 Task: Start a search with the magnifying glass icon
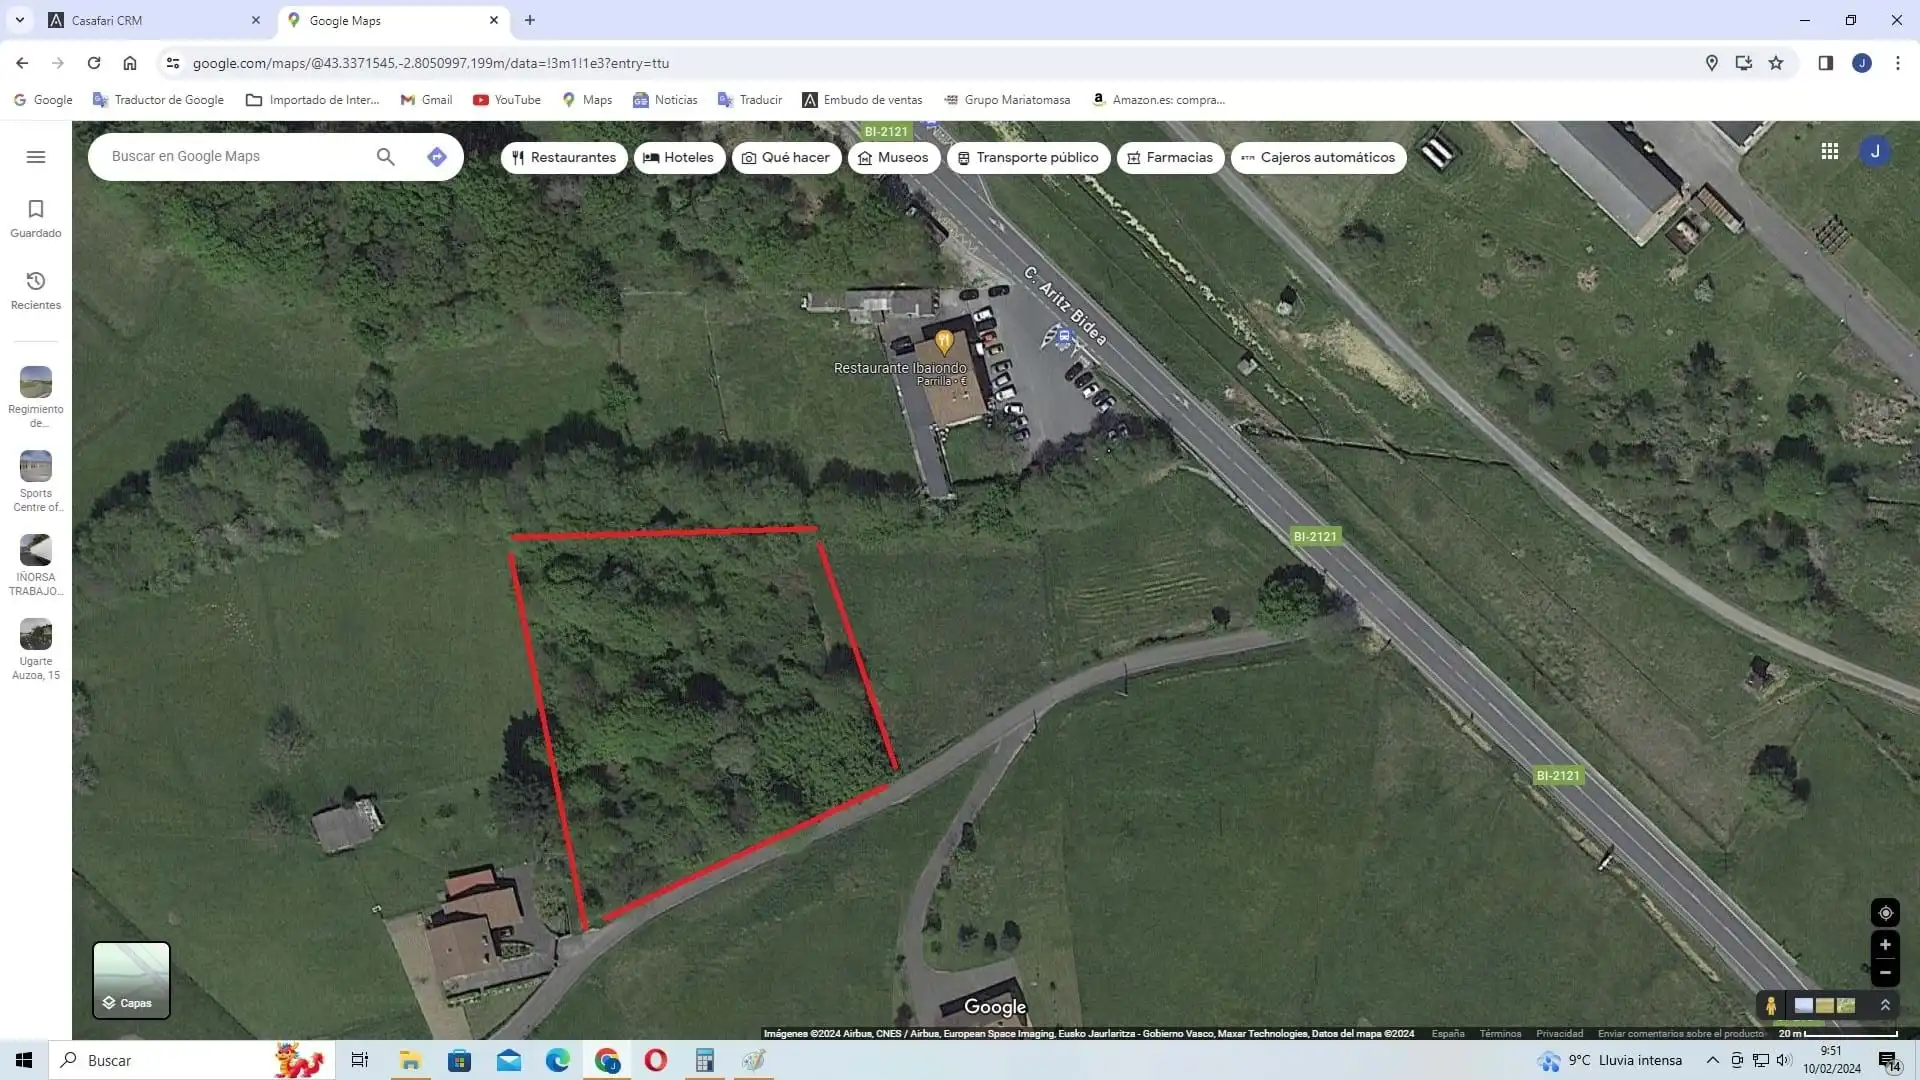tap(385, 157)
